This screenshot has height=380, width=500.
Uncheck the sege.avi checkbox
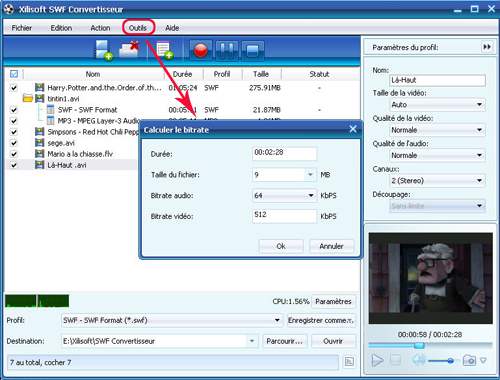coord(14,143)
